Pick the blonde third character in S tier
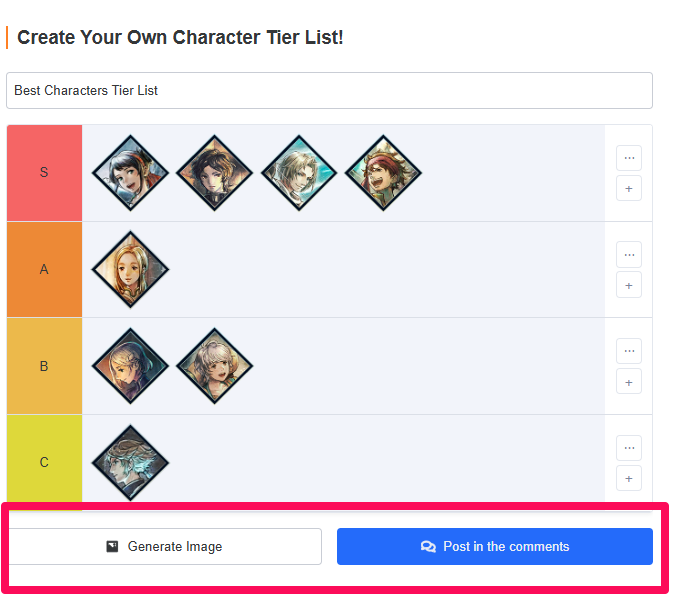Screen dimensions: 673x607 299,173
